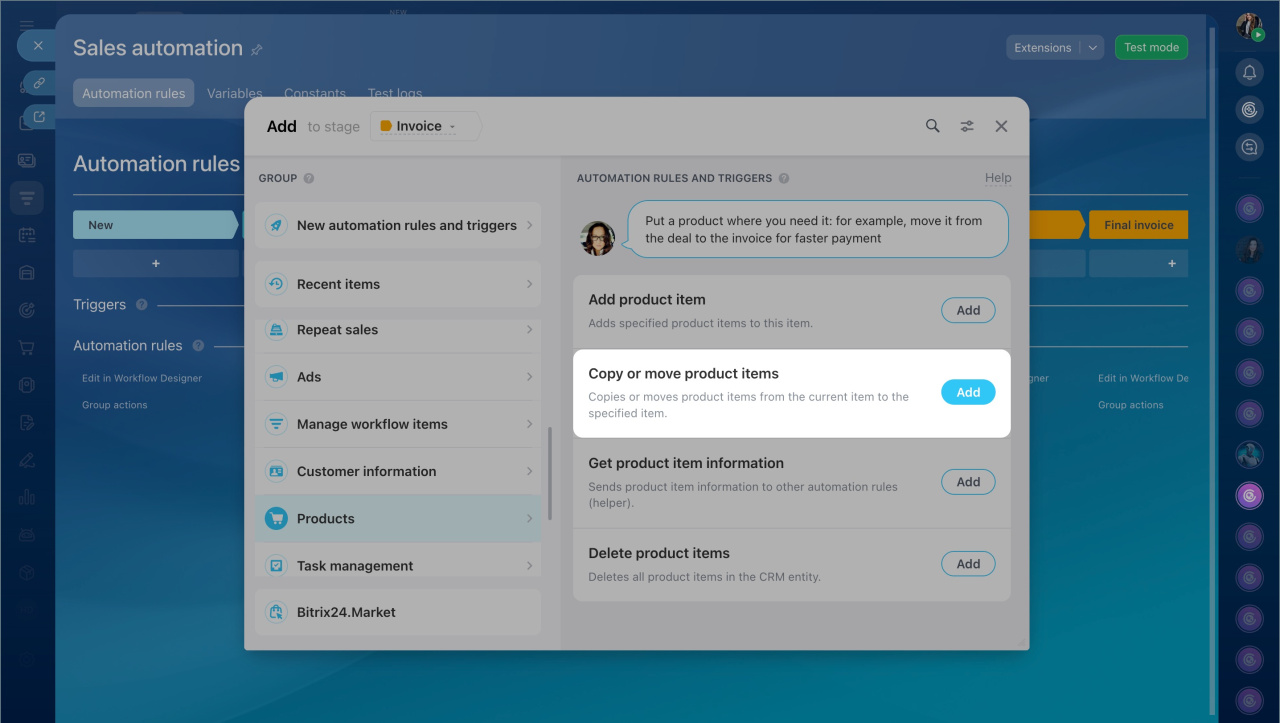Click the Ads megaphone icon

coord(276,377)
